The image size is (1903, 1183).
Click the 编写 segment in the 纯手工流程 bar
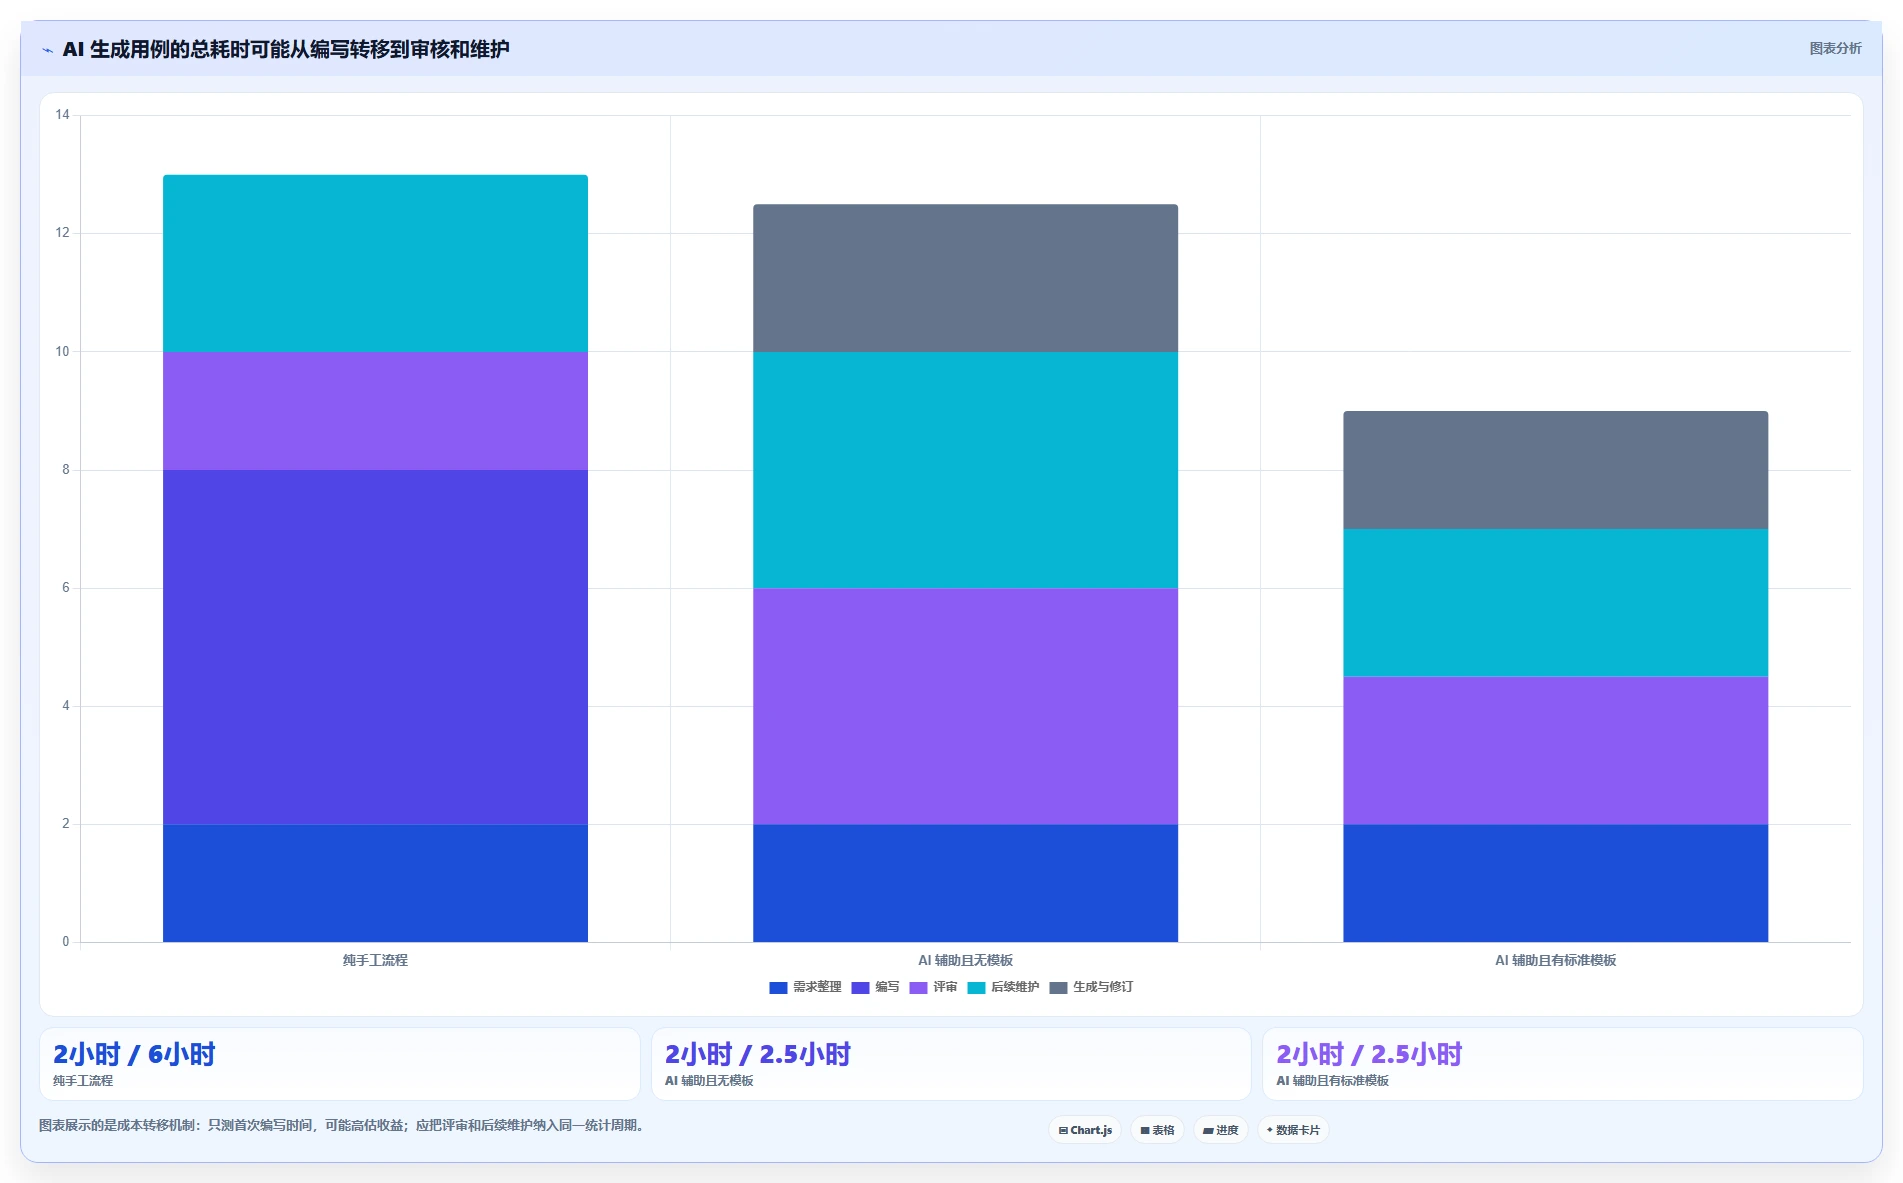[375, 647]
